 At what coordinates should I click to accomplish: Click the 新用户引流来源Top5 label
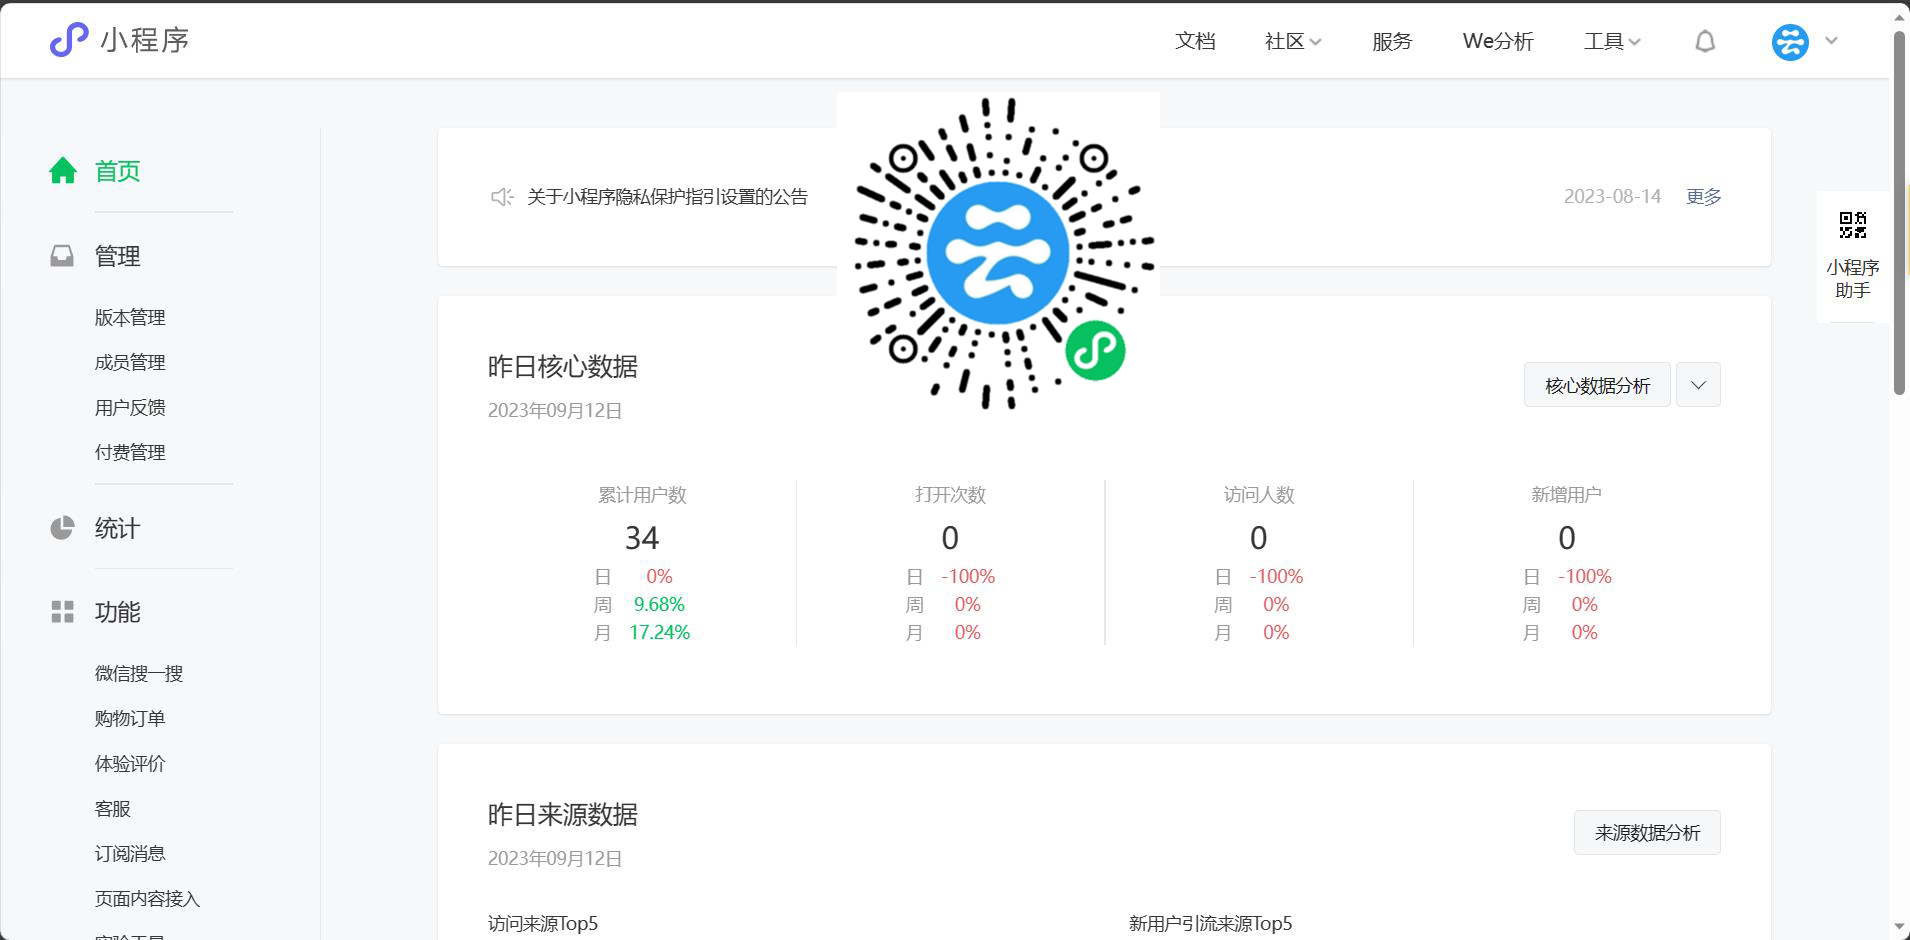pyautogui.click(x=1210, y=923)
